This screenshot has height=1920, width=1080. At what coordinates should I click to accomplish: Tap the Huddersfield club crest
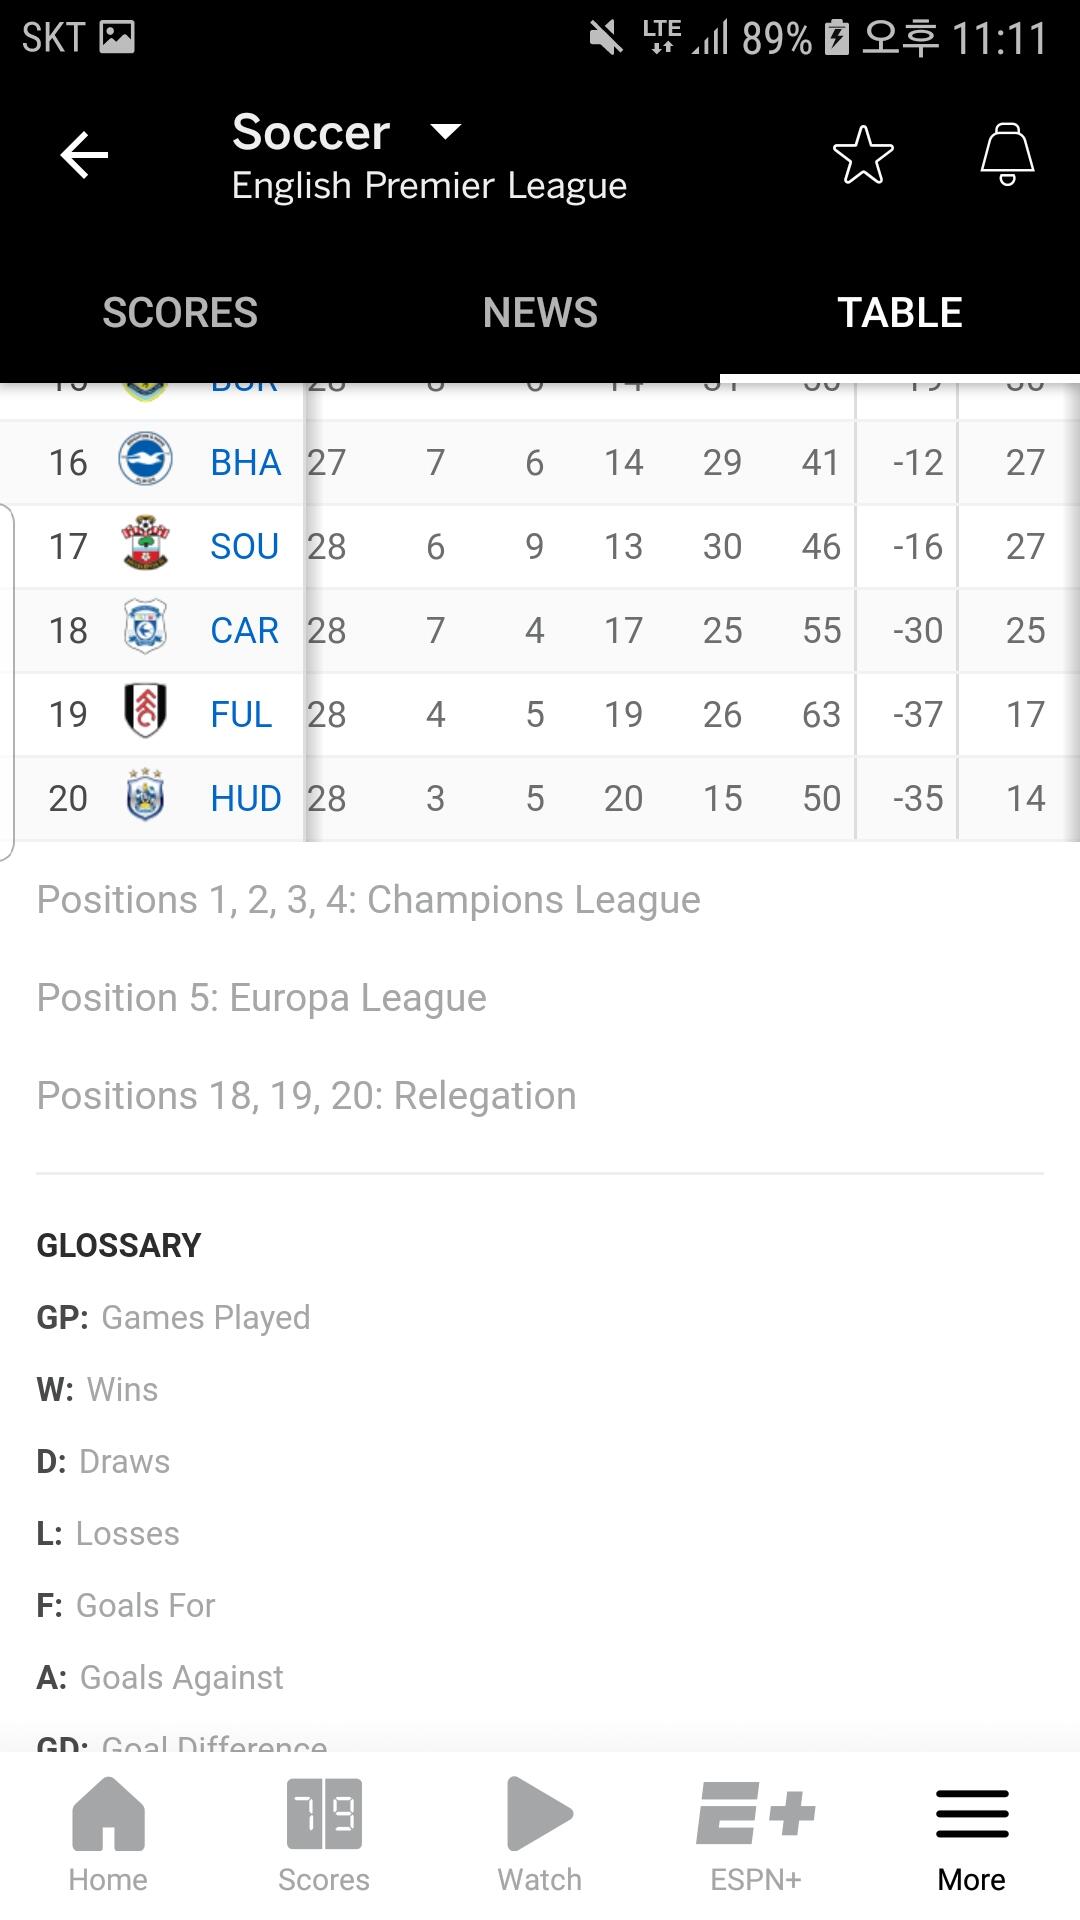coord(145,796)
